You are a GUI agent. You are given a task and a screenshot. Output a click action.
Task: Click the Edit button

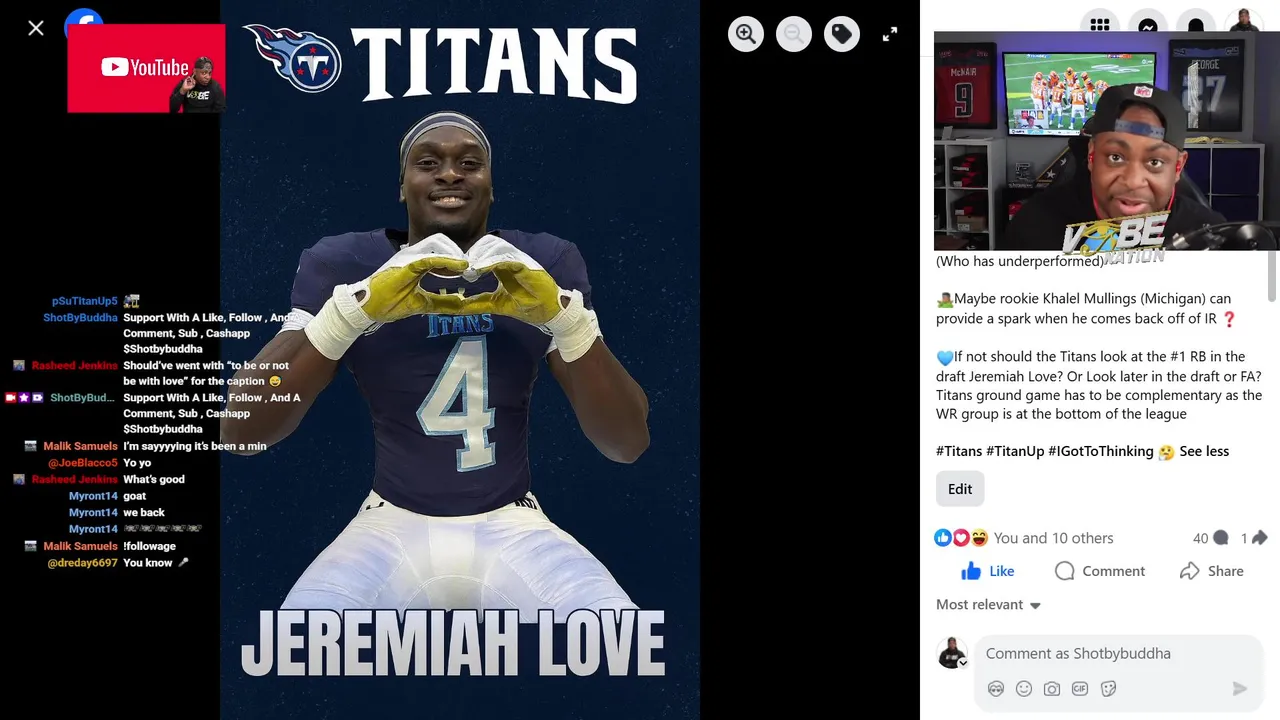[x=960, y=489]
